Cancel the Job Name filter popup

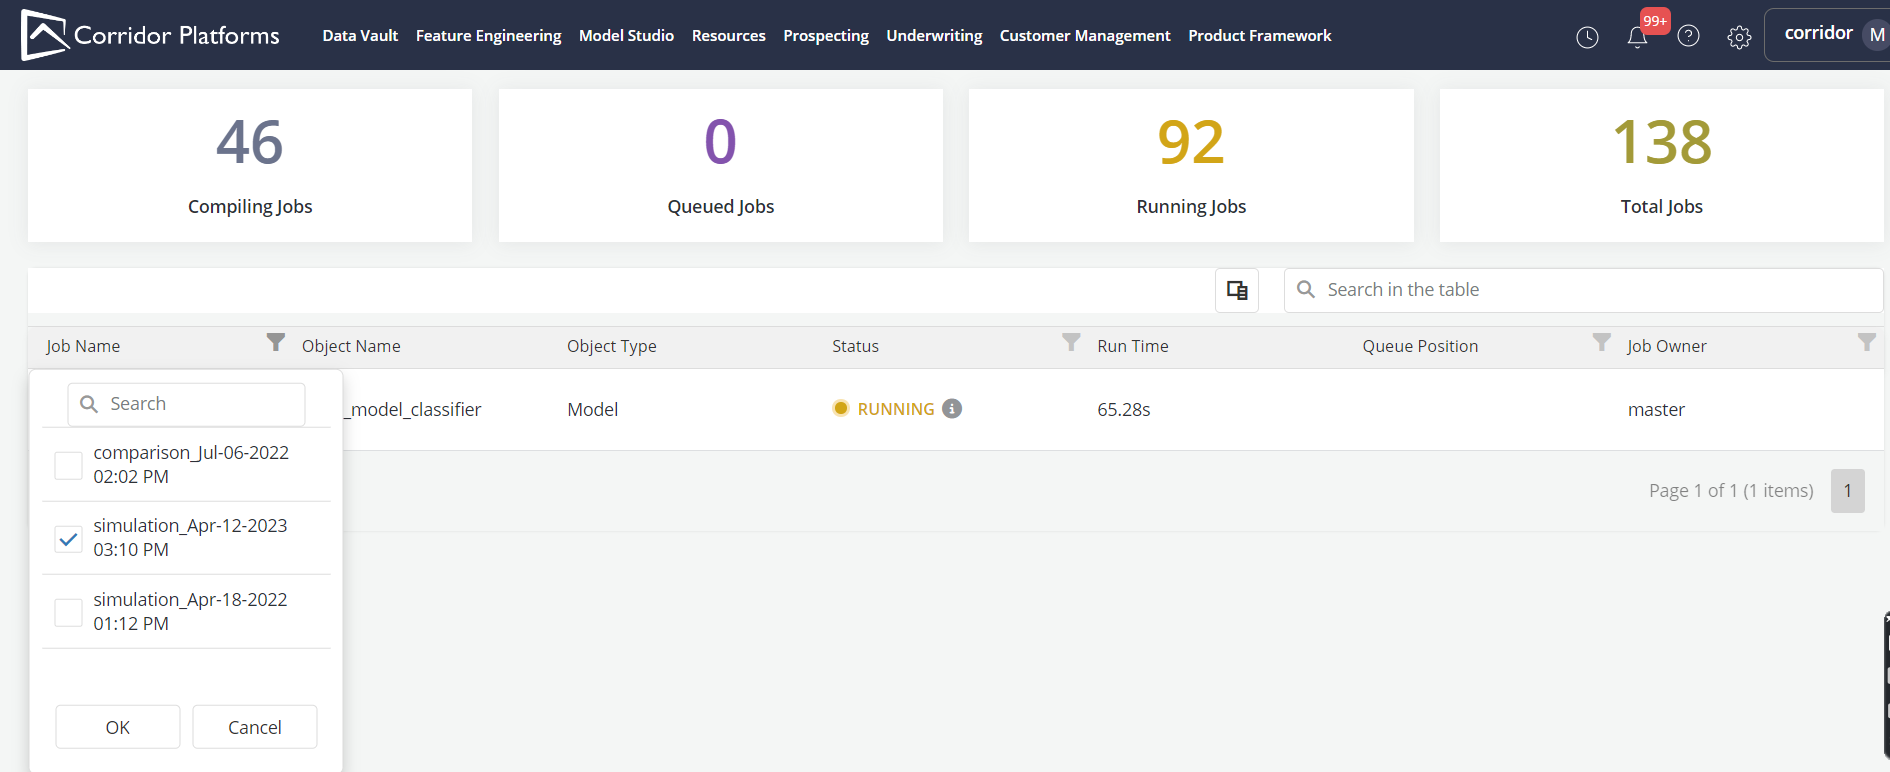(255, 727)
